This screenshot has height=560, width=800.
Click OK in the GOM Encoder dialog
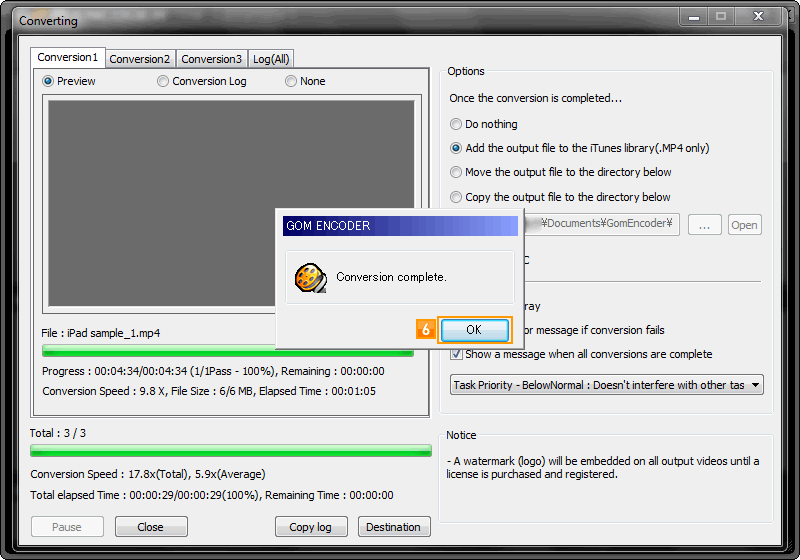coord(474,329)
